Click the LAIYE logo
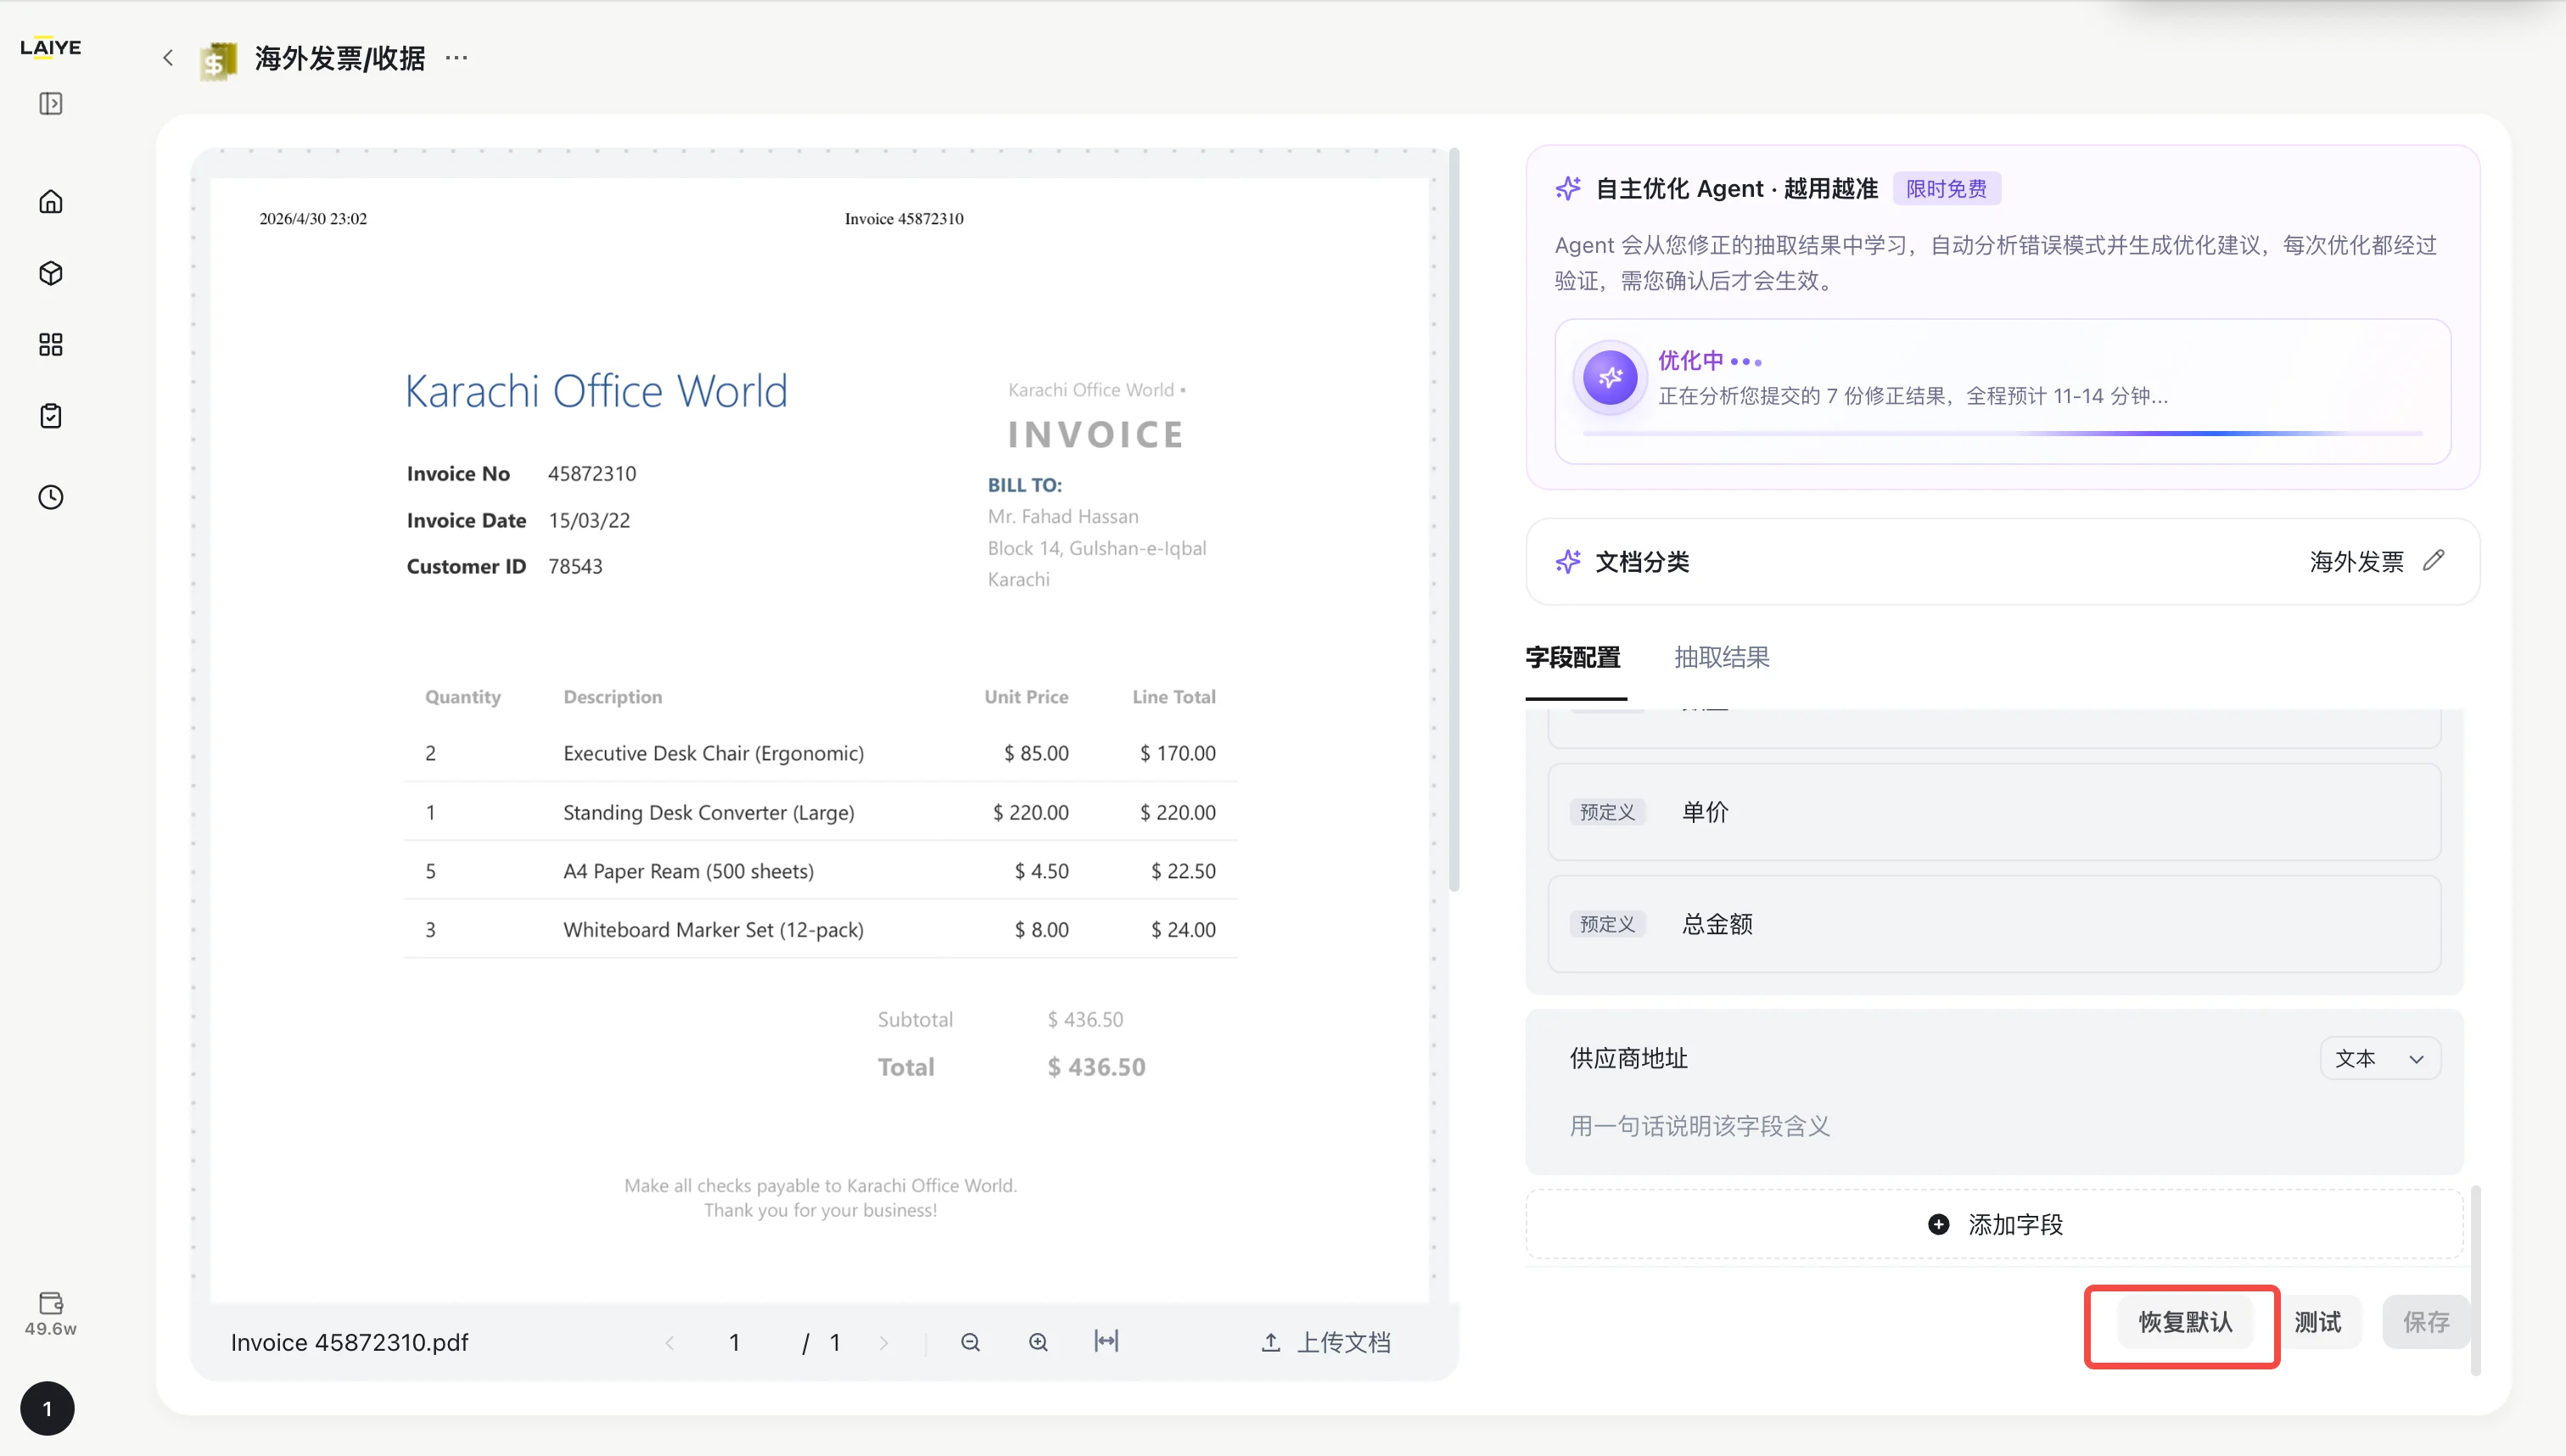The height and width of the screenshot is (1456, 2566). coord(50,47)
